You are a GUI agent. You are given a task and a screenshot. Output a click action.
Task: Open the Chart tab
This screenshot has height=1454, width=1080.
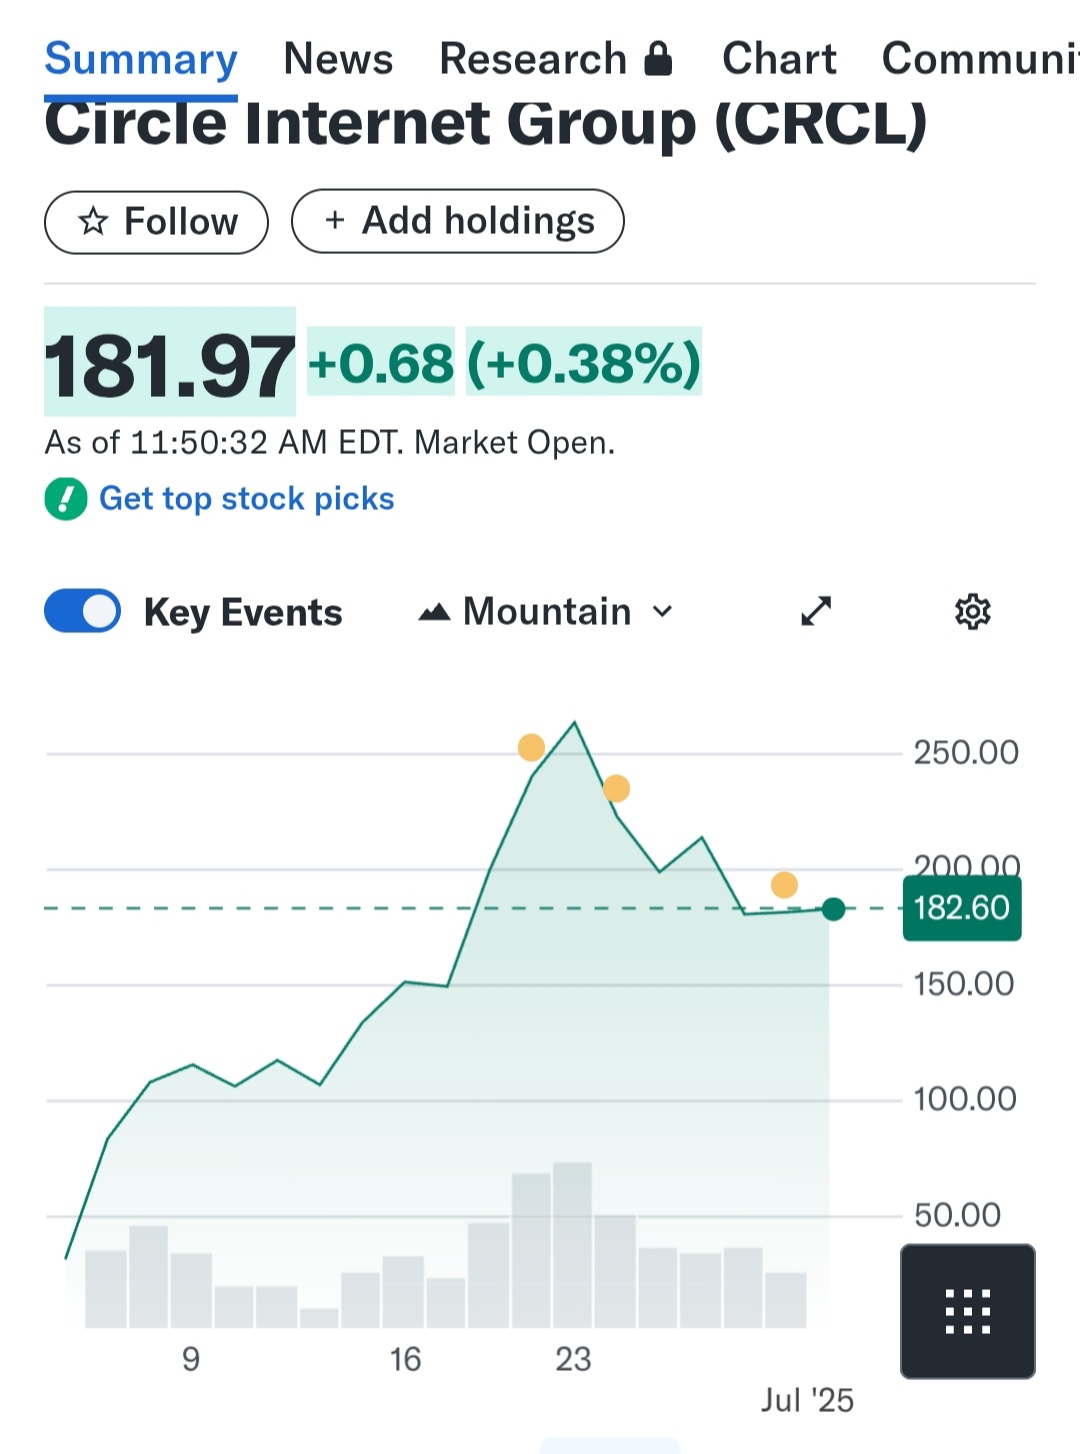coord(779,59)
